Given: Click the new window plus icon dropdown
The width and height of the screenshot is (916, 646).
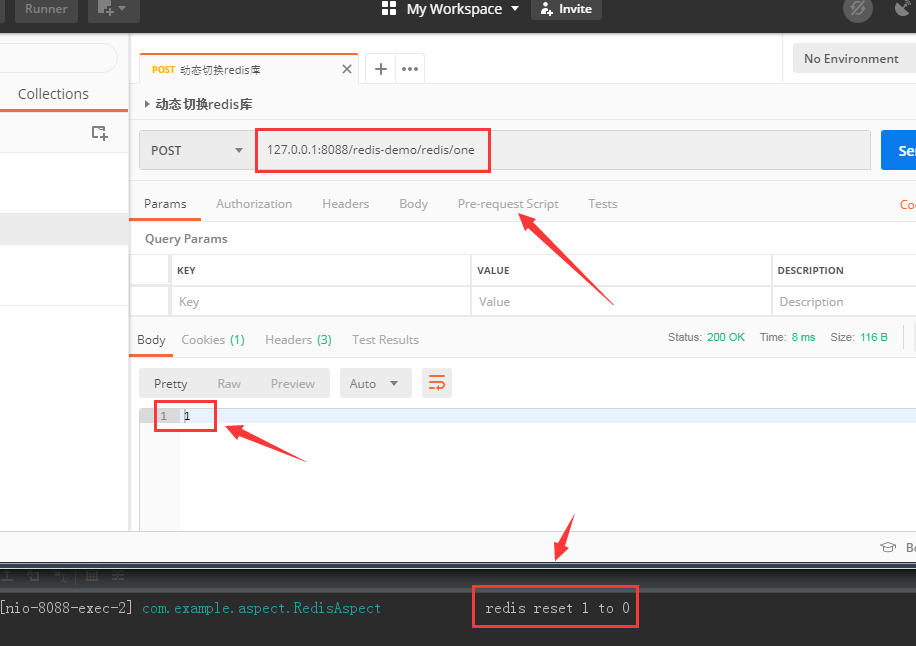Looking at the screenshot, I should [x=113, y=9].
